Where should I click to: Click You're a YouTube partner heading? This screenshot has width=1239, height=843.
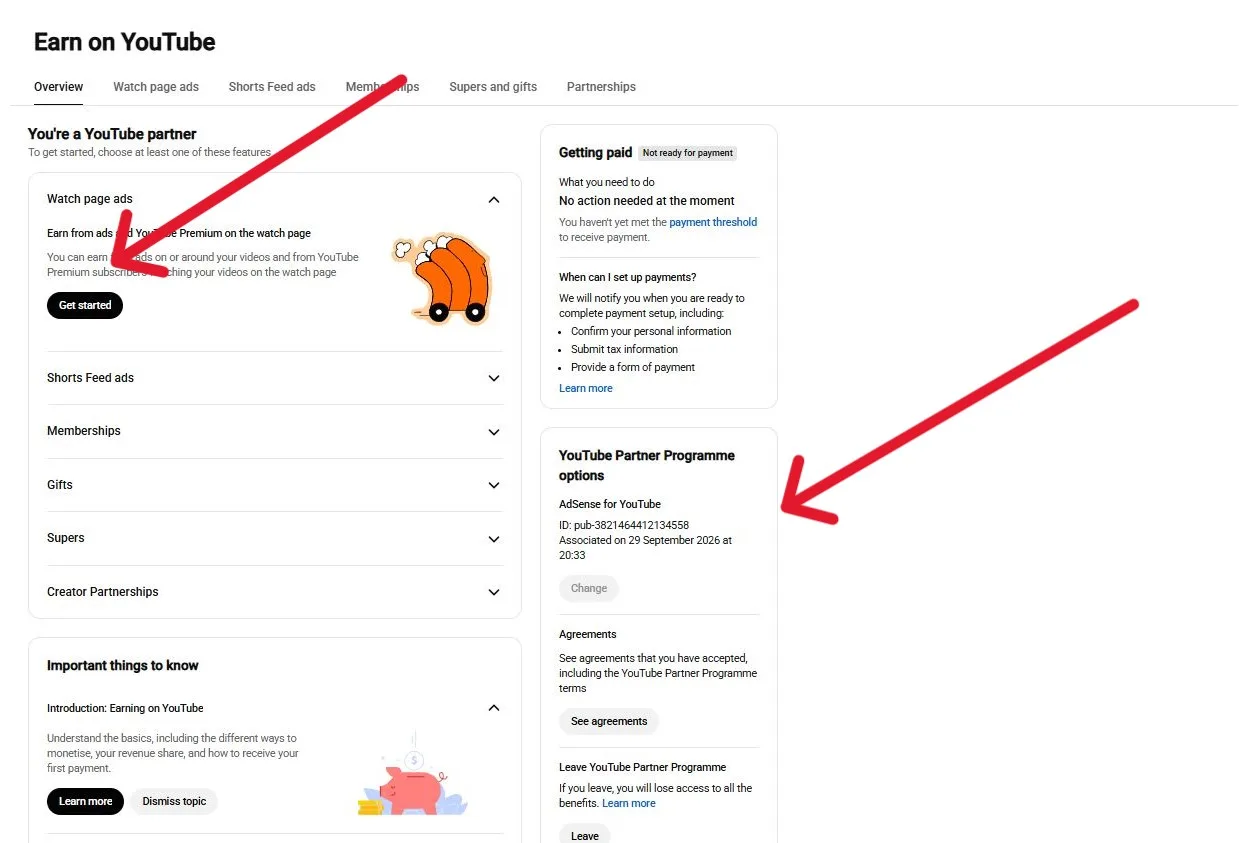[112, 134]
